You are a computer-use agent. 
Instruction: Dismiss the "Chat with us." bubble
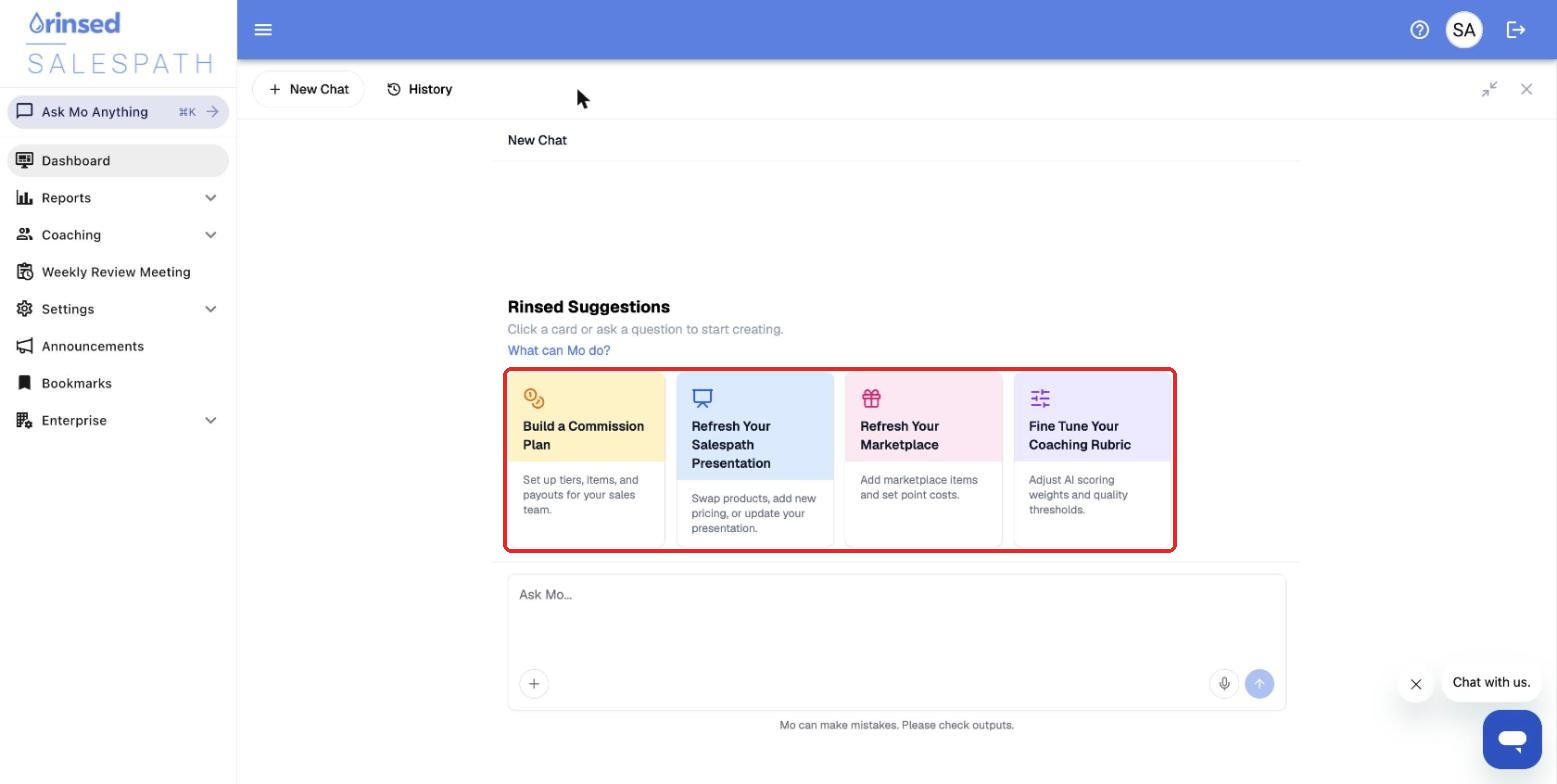tap(1416, 684)
